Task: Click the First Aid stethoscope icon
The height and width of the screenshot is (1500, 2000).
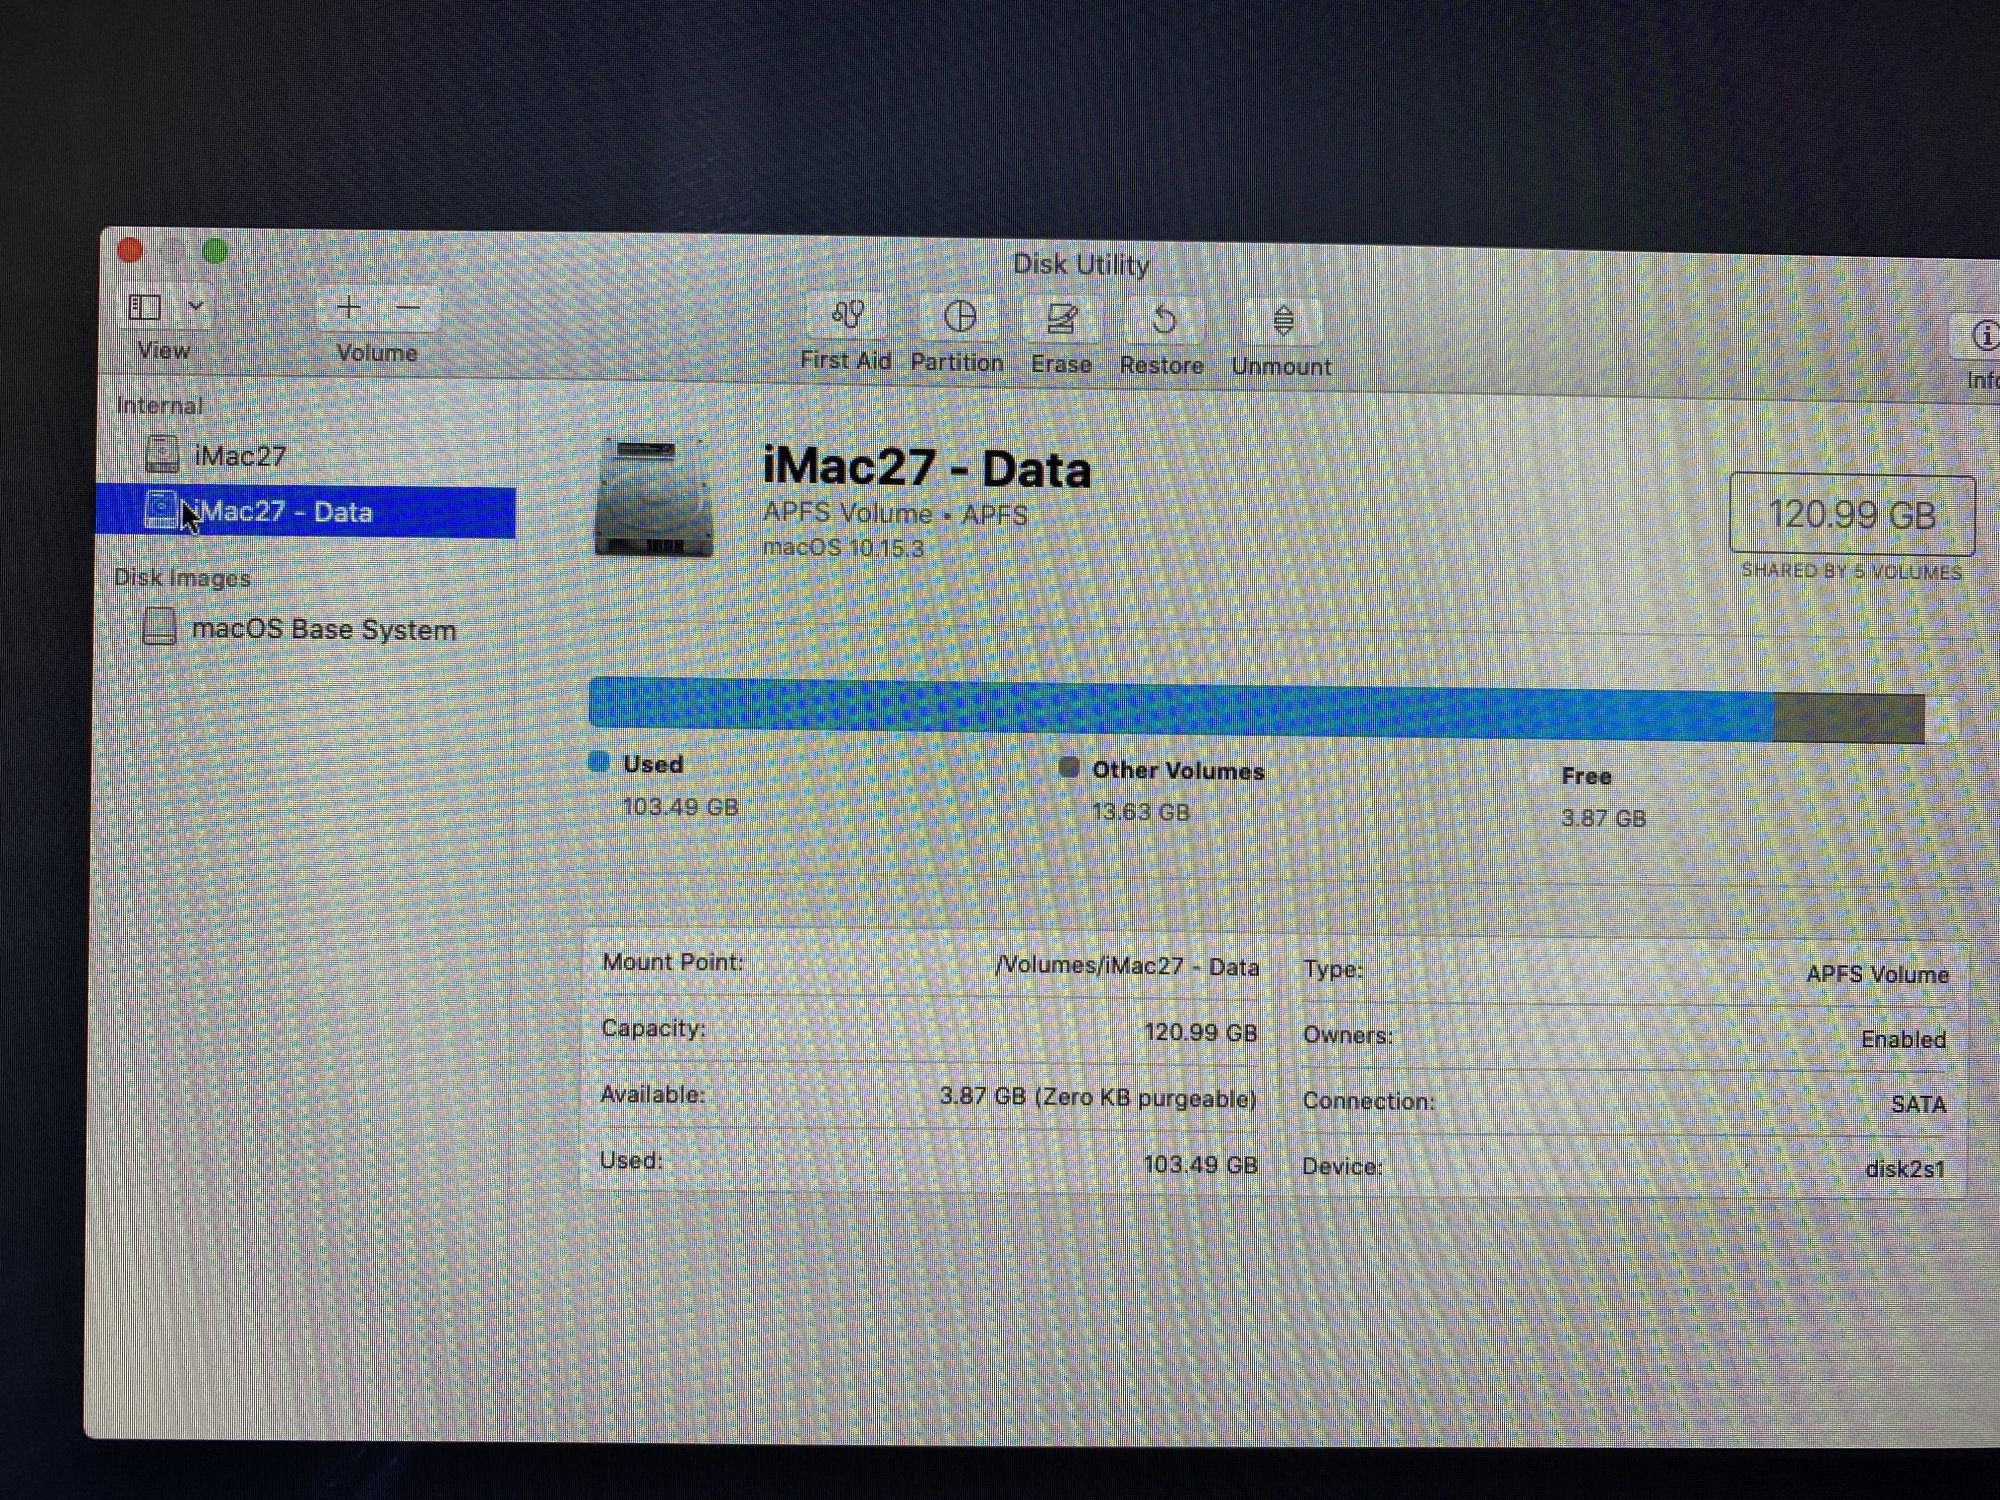Action: click(x=847, y=317)
